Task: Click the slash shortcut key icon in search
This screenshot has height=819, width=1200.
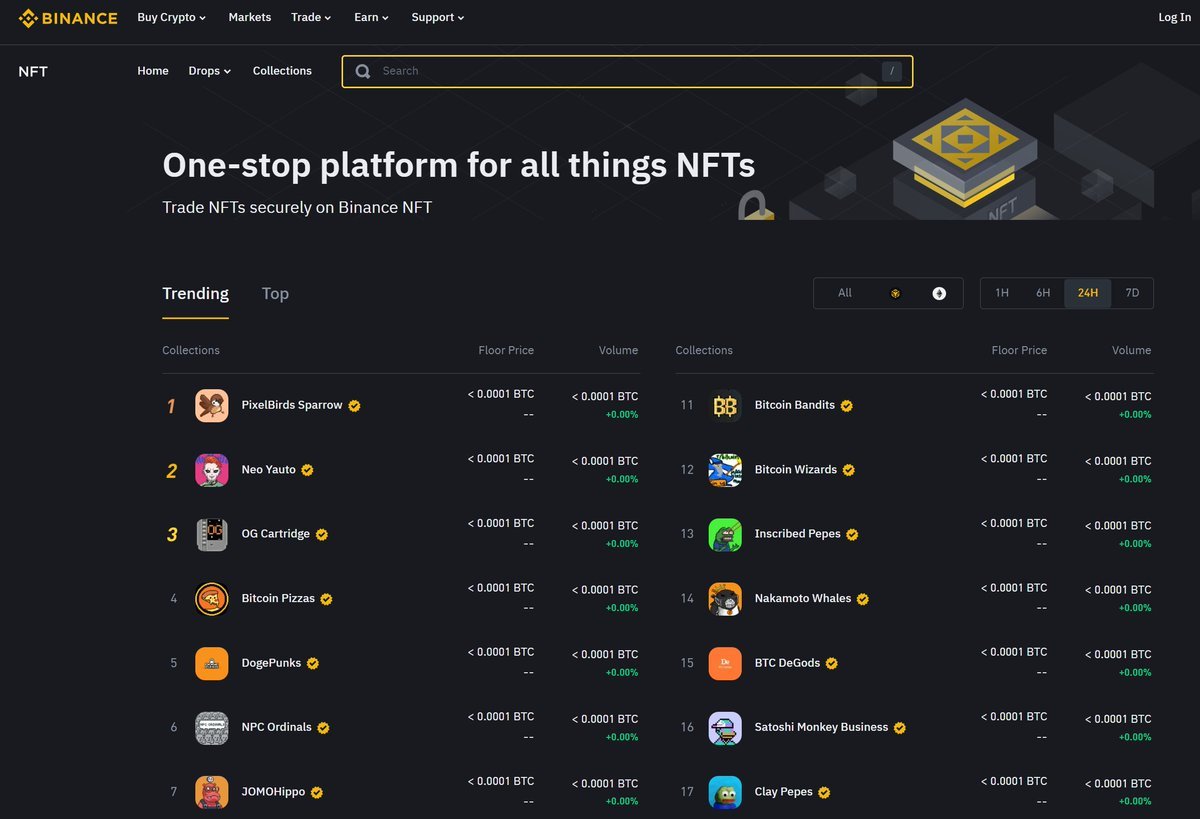Action: 892,71
